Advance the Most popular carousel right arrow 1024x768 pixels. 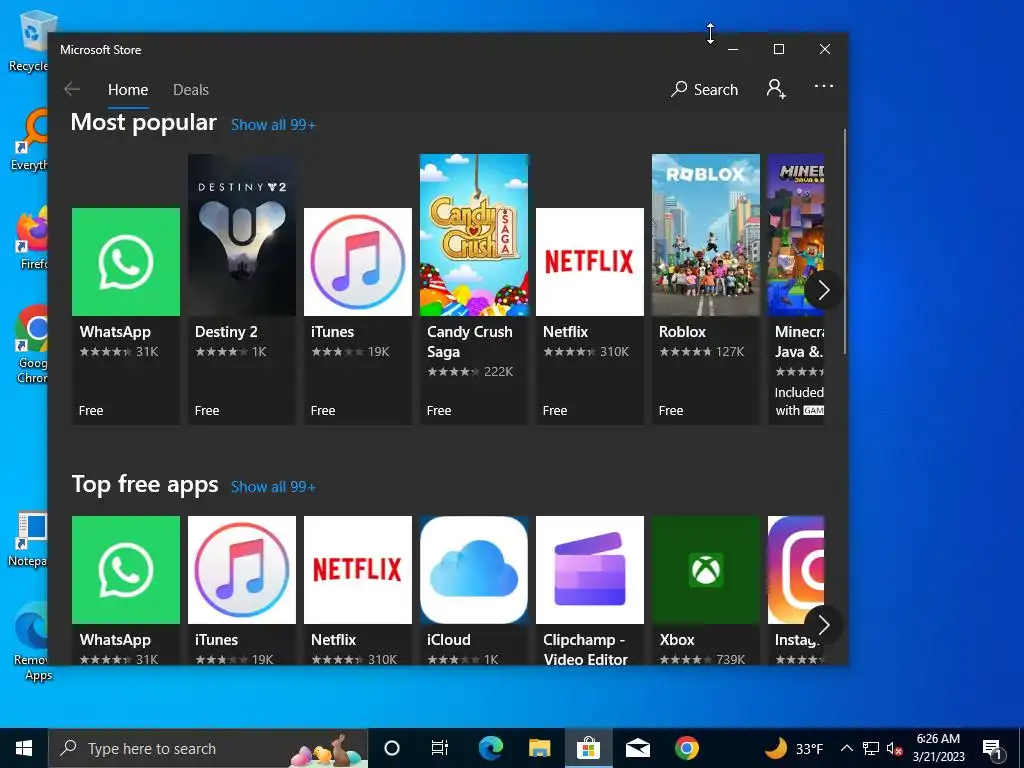(824, 290)
